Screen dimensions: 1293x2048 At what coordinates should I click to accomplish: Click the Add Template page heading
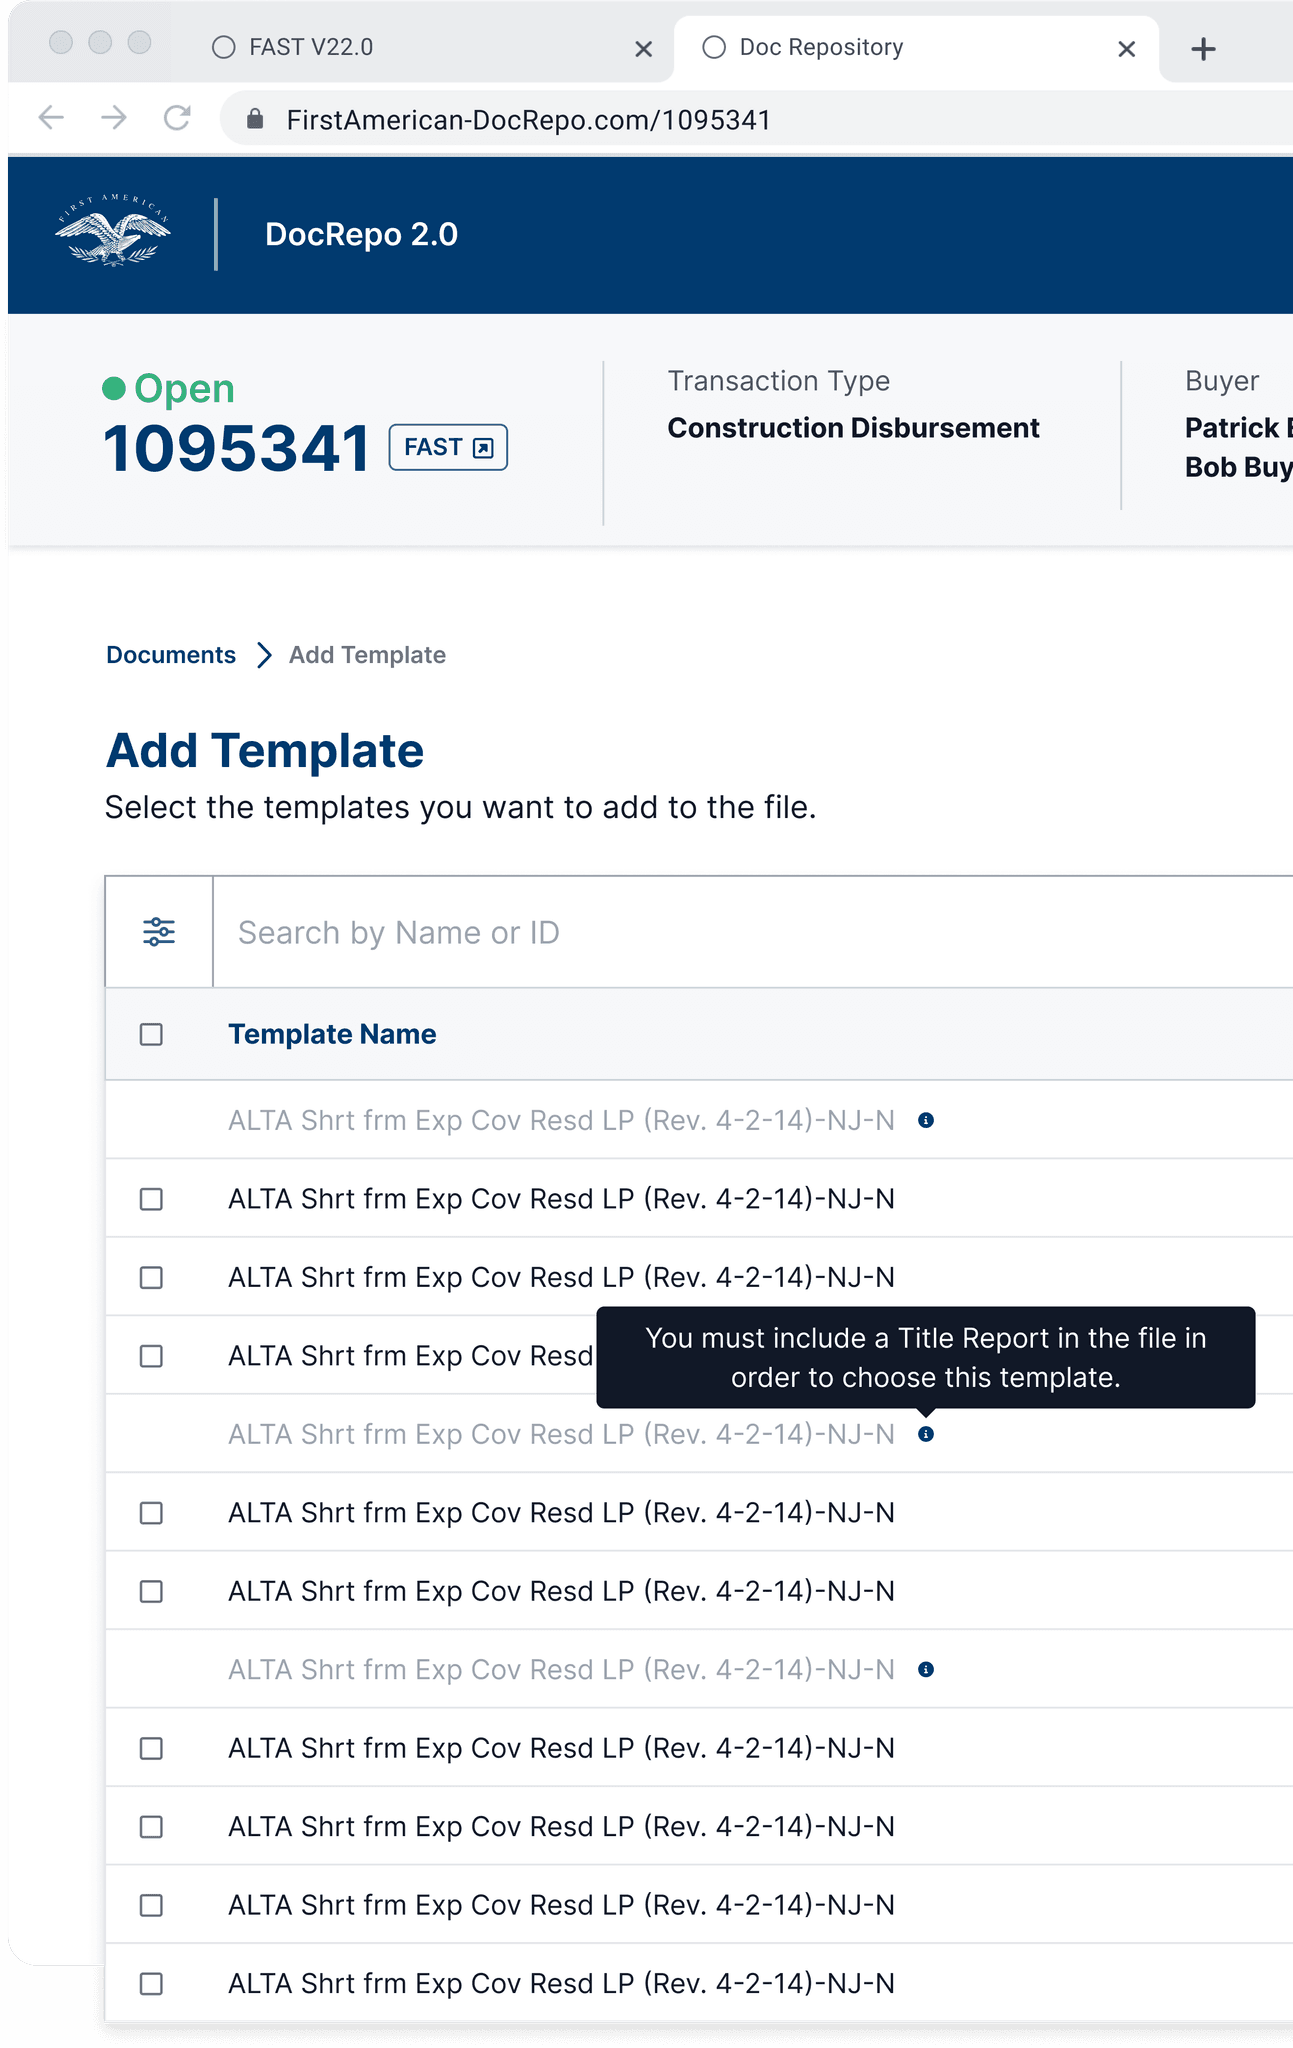pyautogui.click(x=265, y=750)
